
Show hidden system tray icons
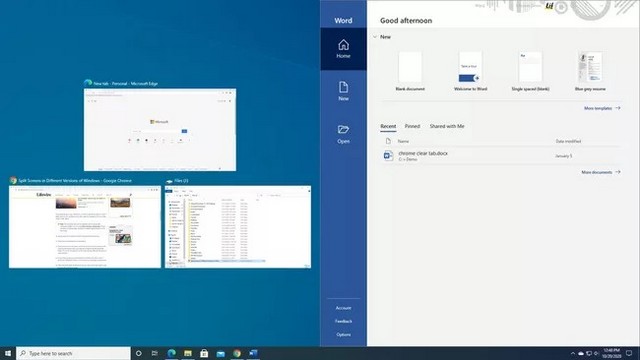click(x=573, y=353)
